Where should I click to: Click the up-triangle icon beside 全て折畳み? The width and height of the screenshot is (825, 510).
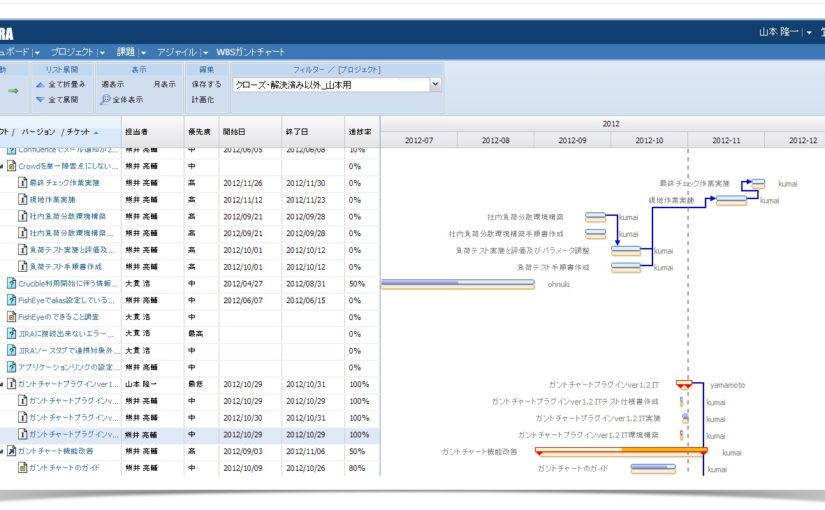pyautogui.click(x=40, y=84)
